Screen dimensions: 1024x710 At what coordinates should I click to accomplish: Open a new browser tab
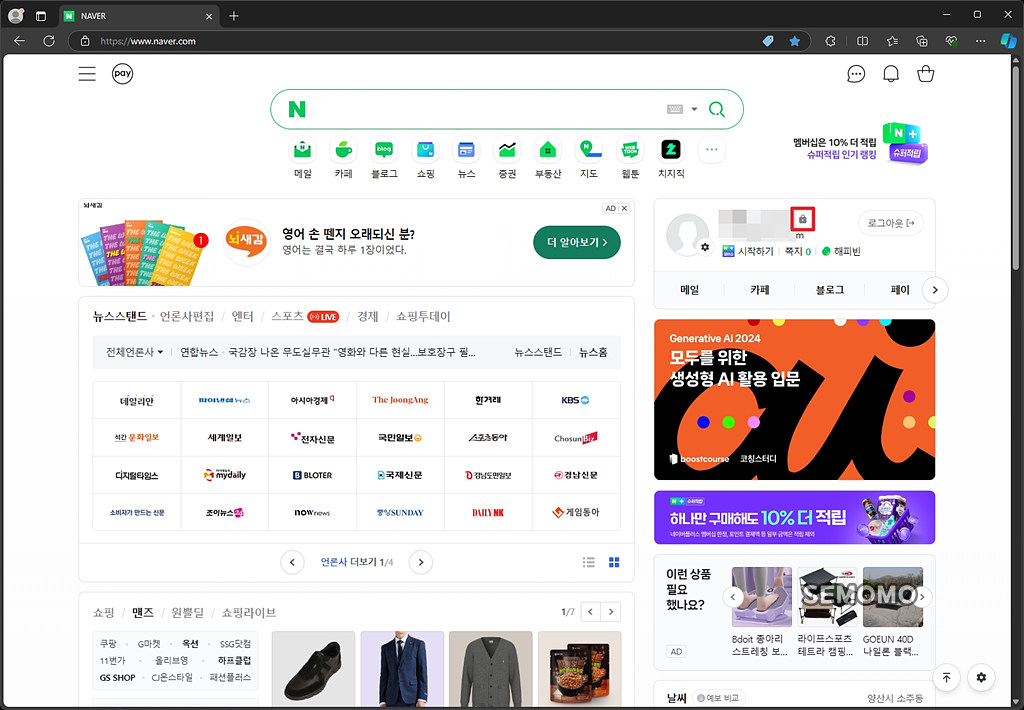[234, 16]
